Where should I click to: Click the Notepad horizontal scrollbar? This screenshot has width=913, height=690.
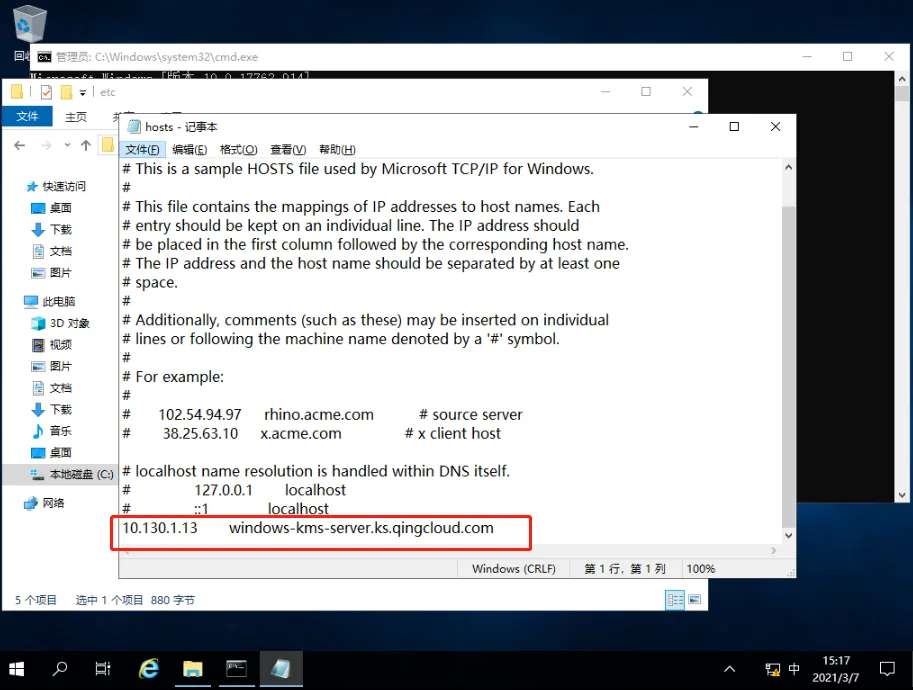[400, 551]
